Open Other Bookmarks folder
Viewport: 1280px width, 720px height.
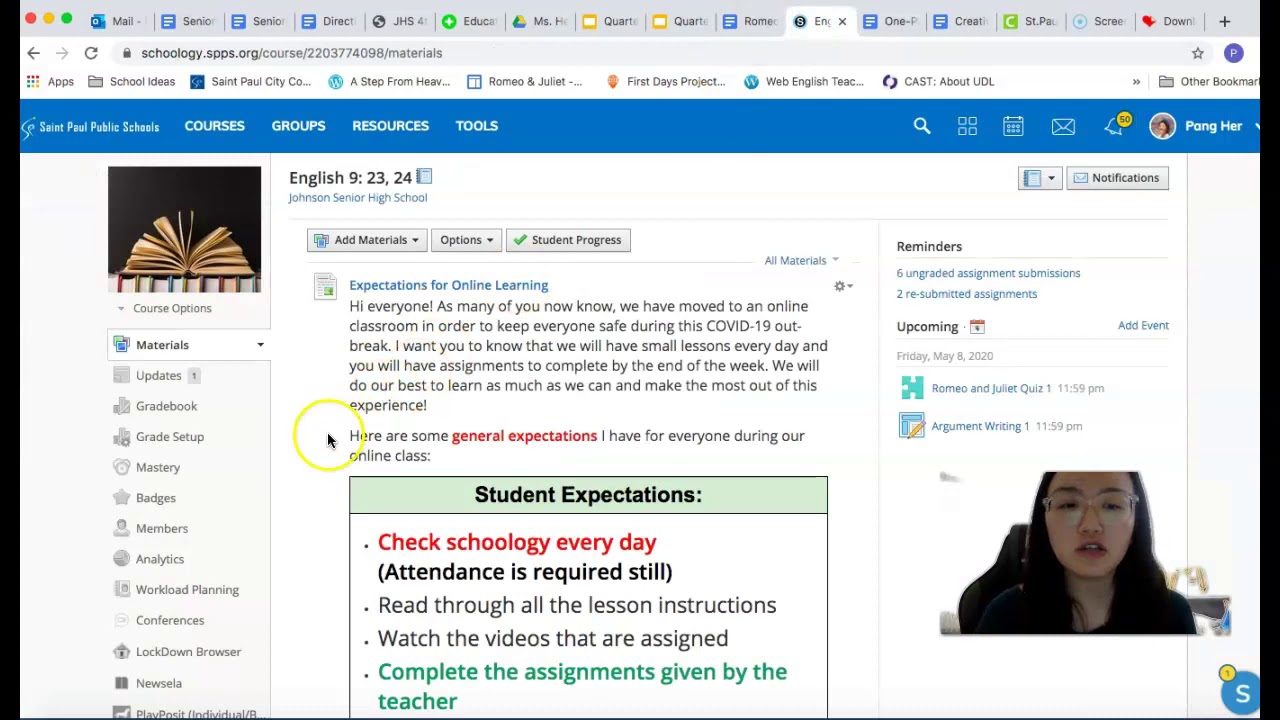(x=1209, y=82)
